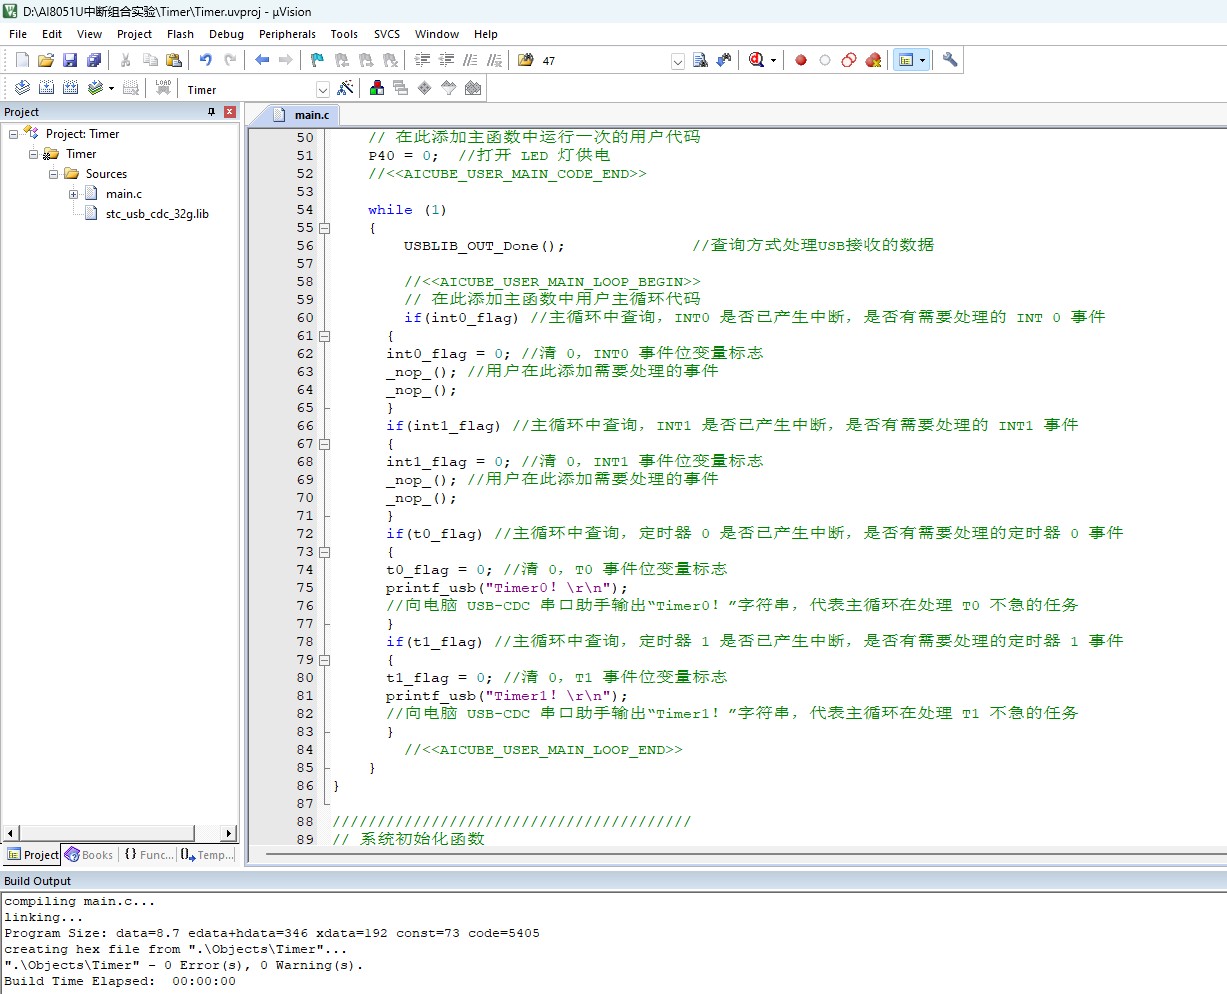This screenshot has width=1227, height=994.
Task: Click the Incremental Find binoculars icon
Action: 724,60
